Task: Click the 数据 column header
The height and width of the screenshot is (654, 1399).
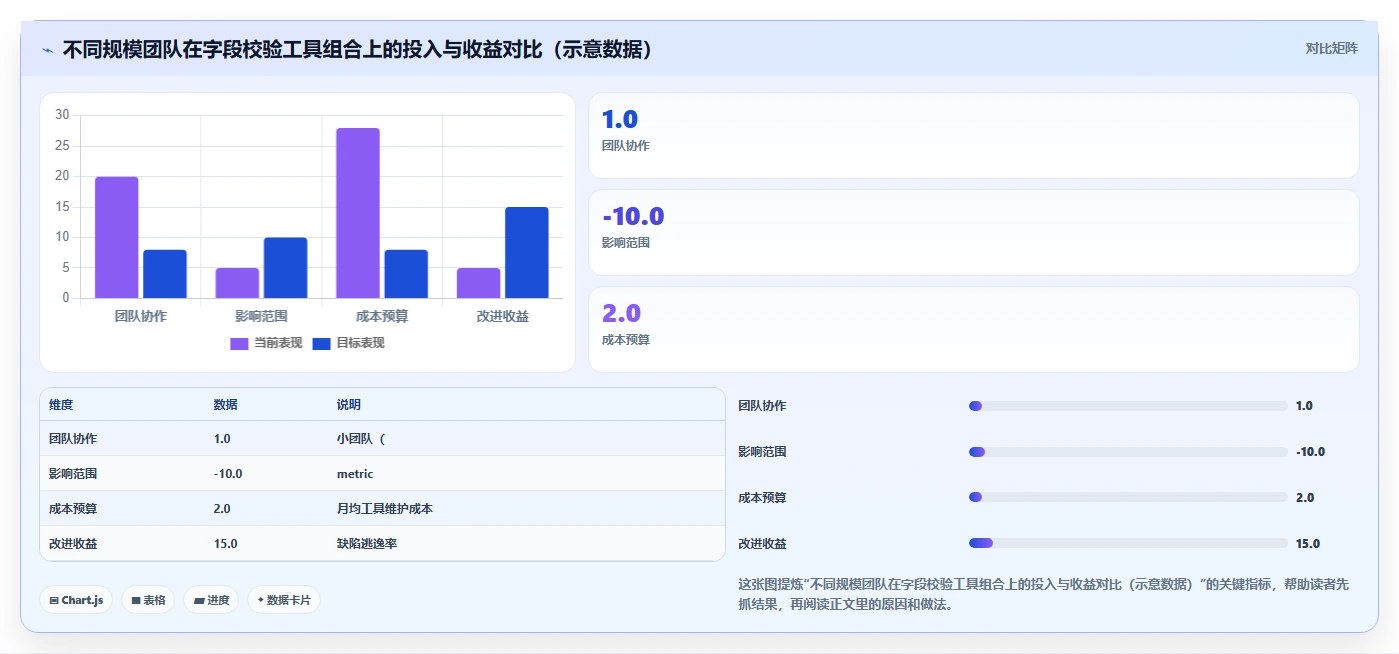Action: coord(226,405)
